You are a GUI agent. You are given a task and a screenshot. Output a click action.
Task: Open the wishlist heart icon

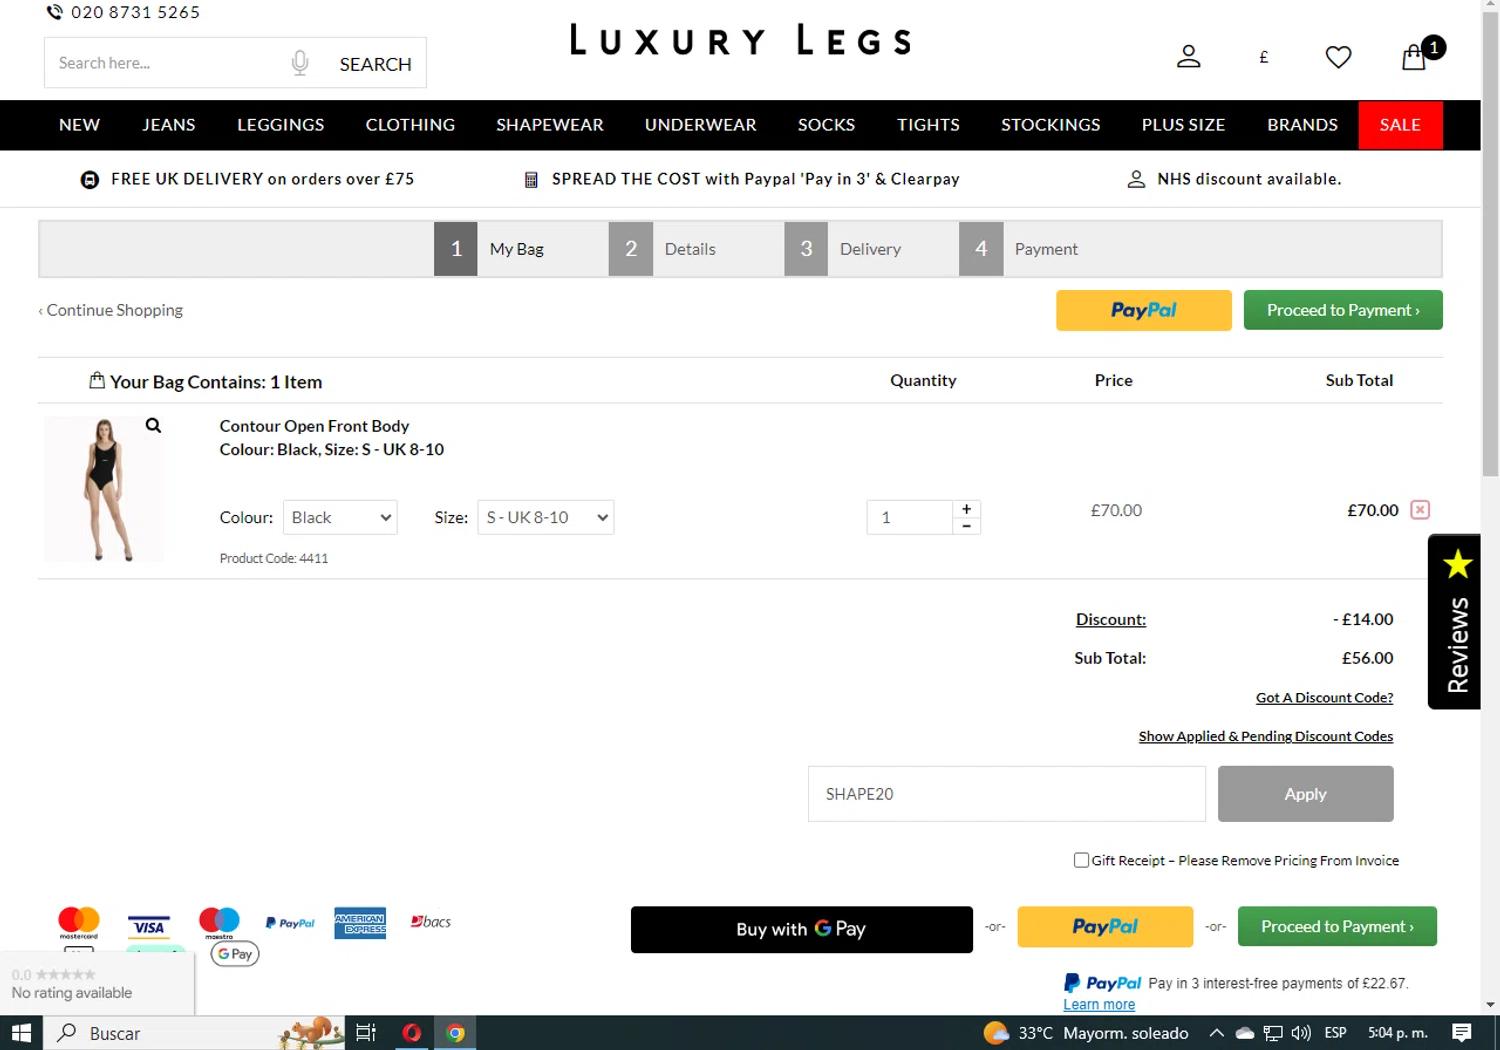click(1338, 58)
